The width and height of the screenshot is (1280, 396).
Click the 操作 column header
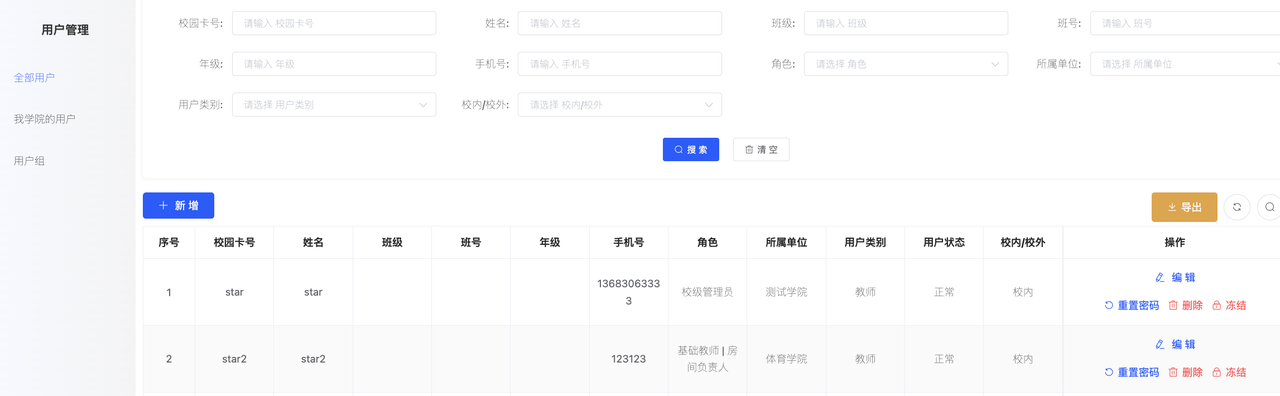click(x=1175, y=243)
